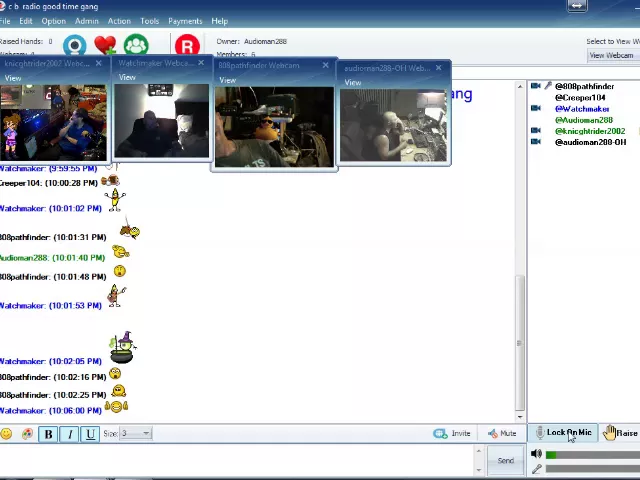The height and width of the screenshot is (480, 640).
Task: Adjust the speaker volume slider
Action: click(593, 455)
